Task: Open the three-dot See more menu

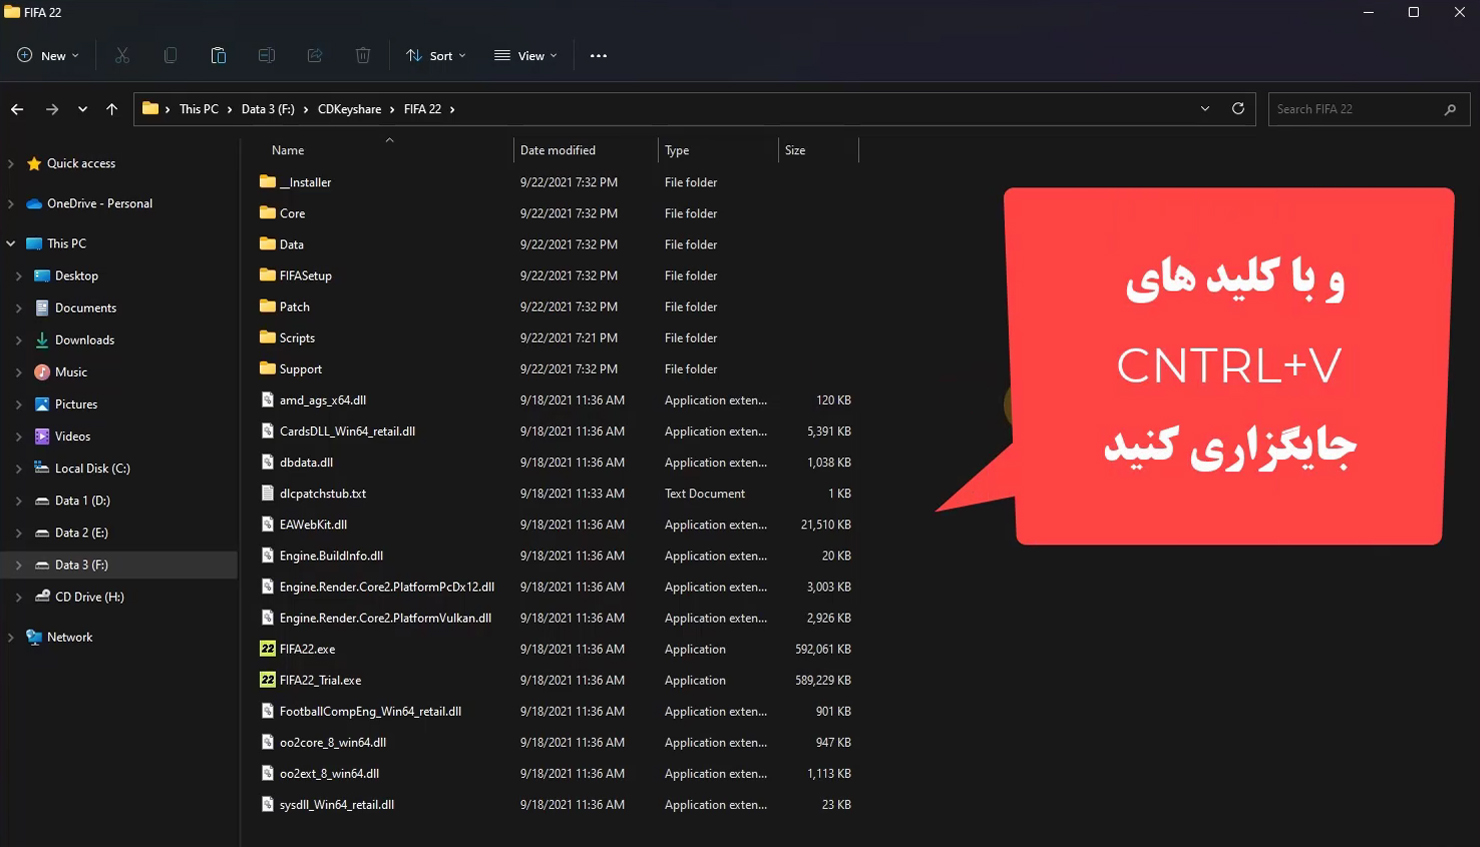Action: click(598, 56)
